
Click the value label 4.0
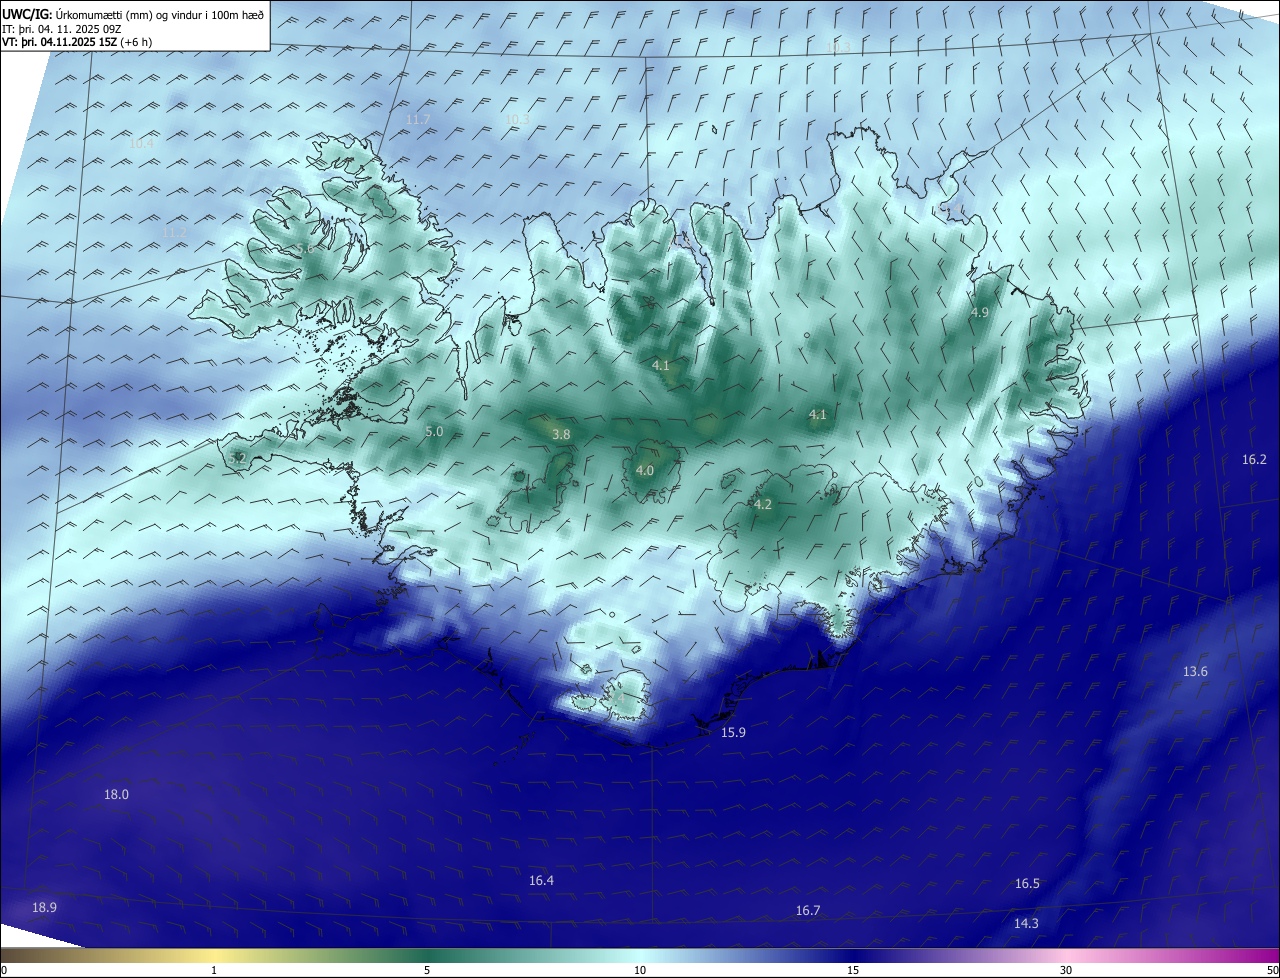point(645,470)
